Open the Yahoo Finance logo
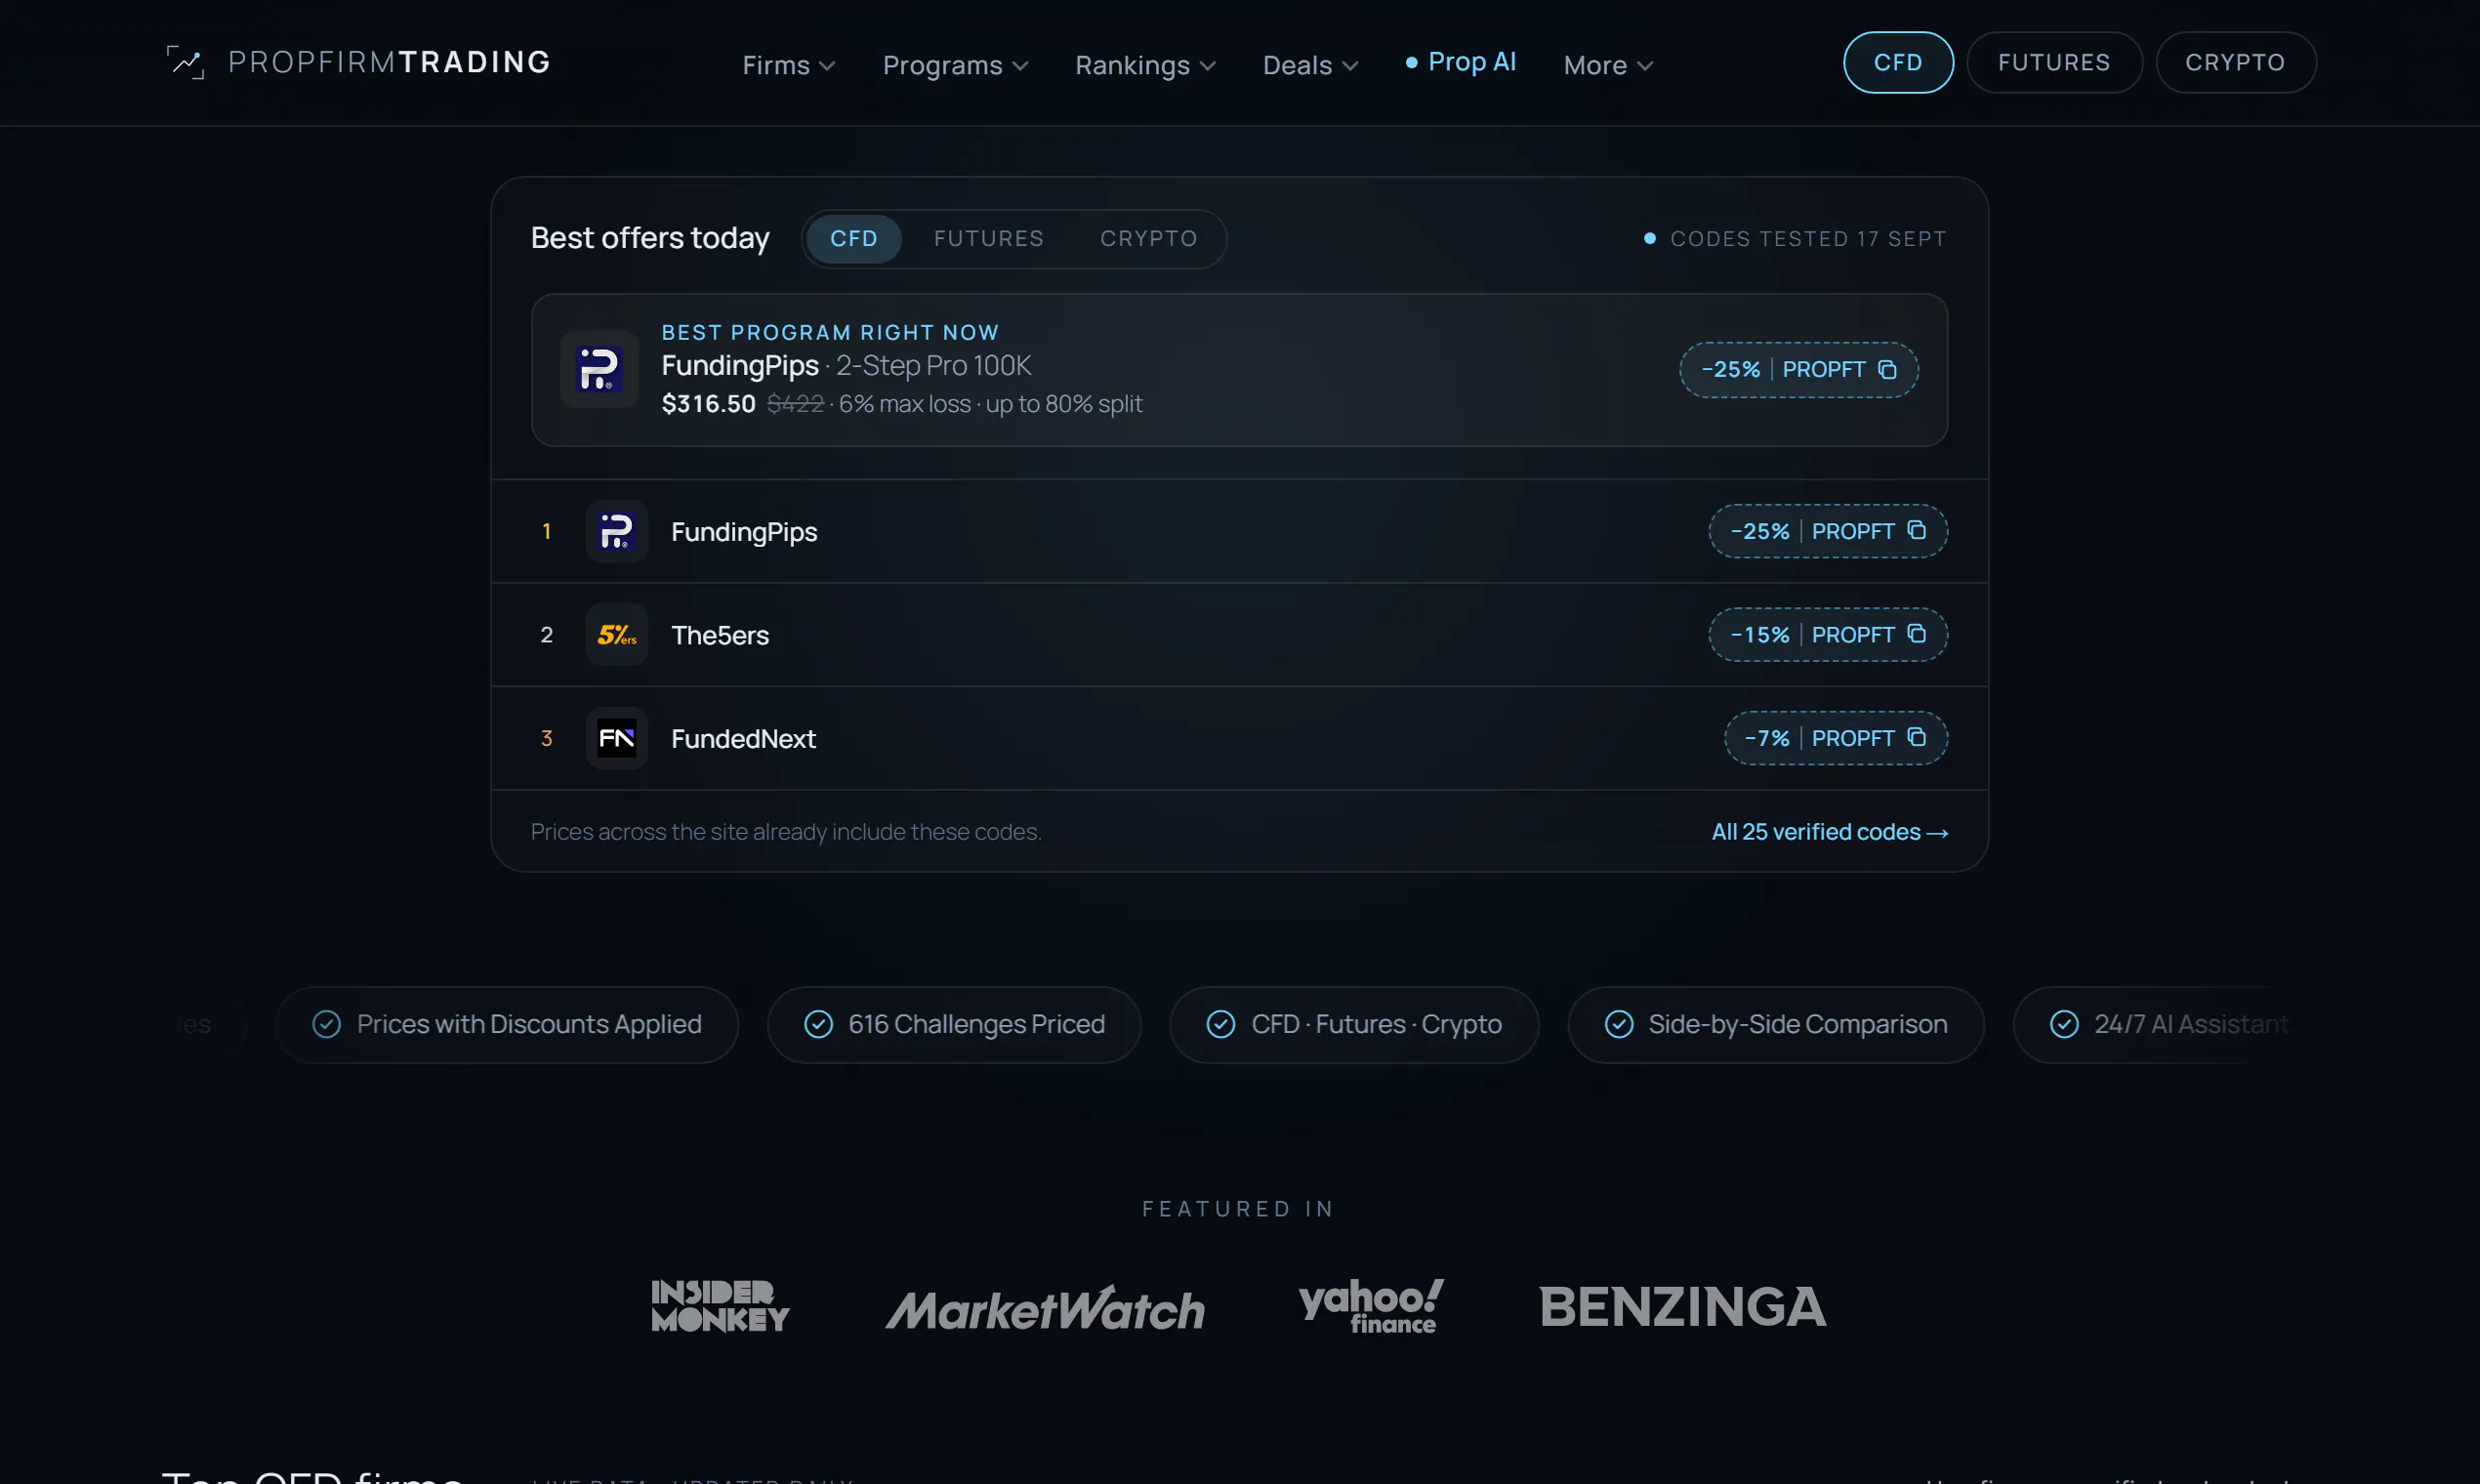Viewport: 2480px width, 1484px height. point(1371,1306)
